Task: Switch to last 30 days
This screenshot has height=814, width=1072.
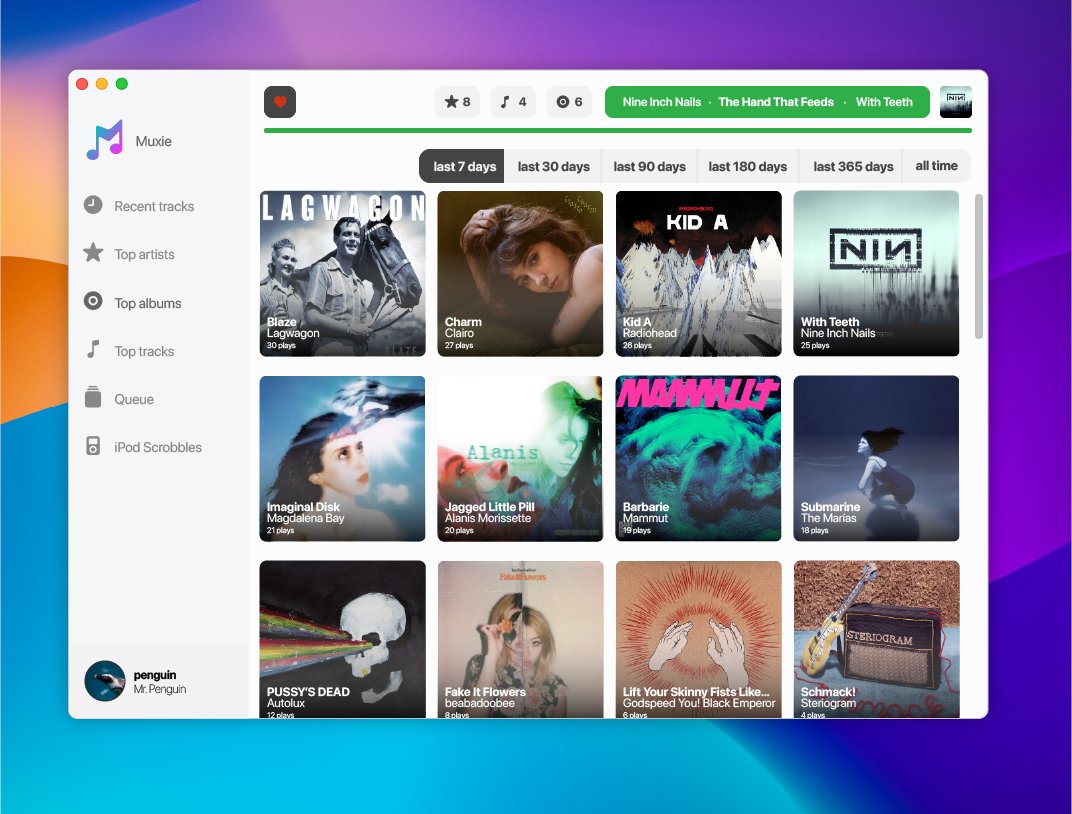Action: click(553, 166)
